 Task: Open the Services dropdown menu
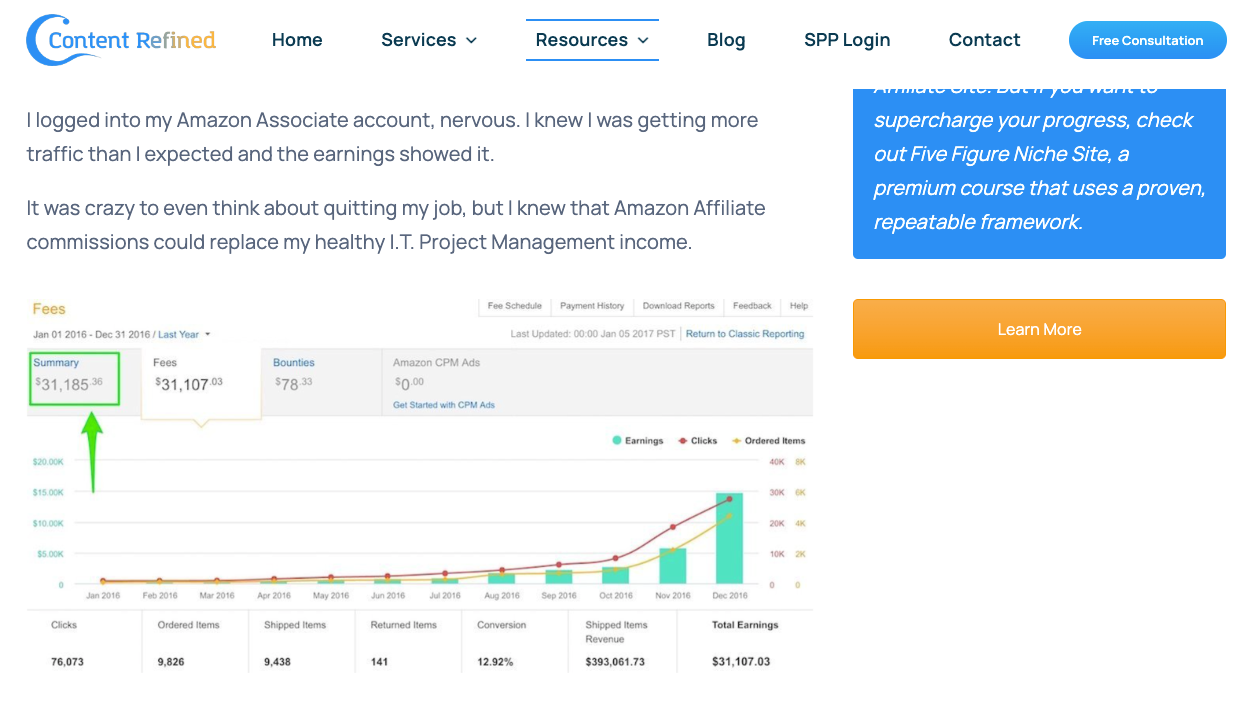coord(429,40)
